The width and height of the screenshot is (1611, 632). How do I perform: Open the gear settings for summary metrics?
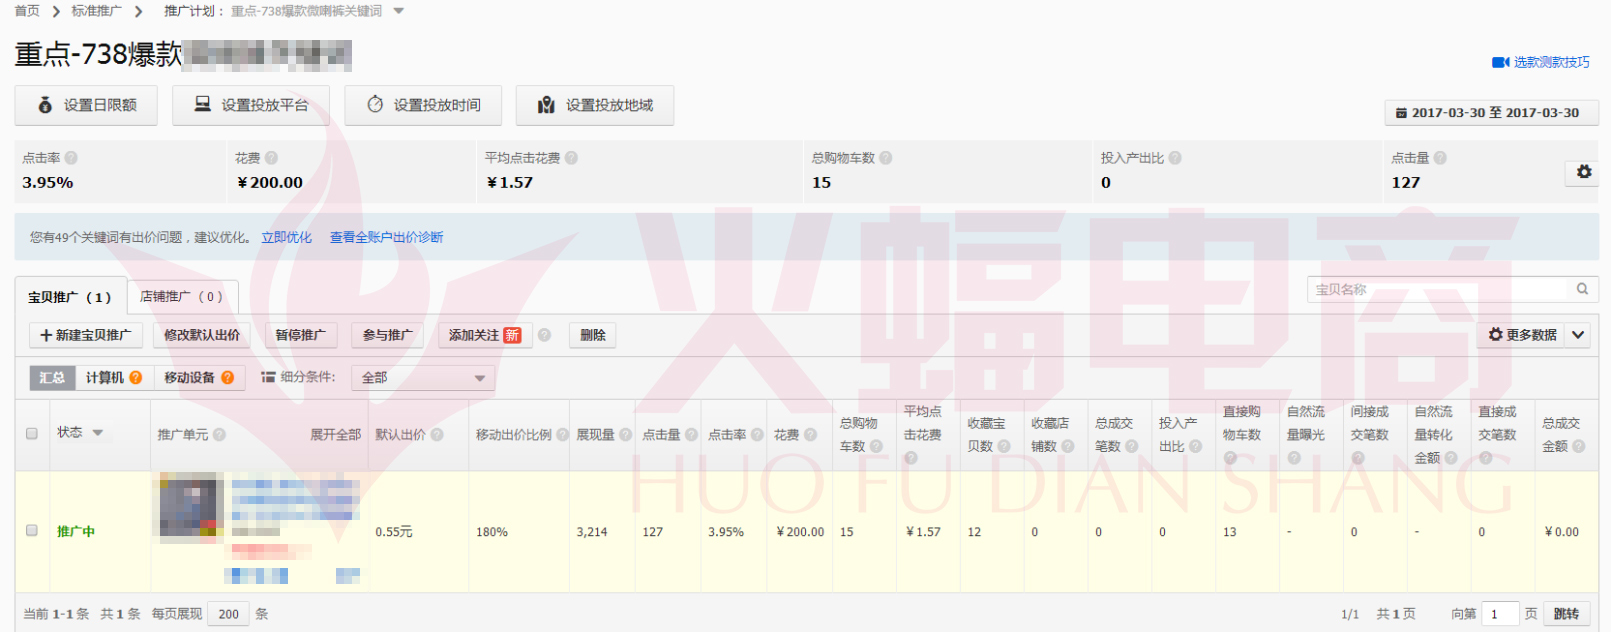pos(1584,172)
